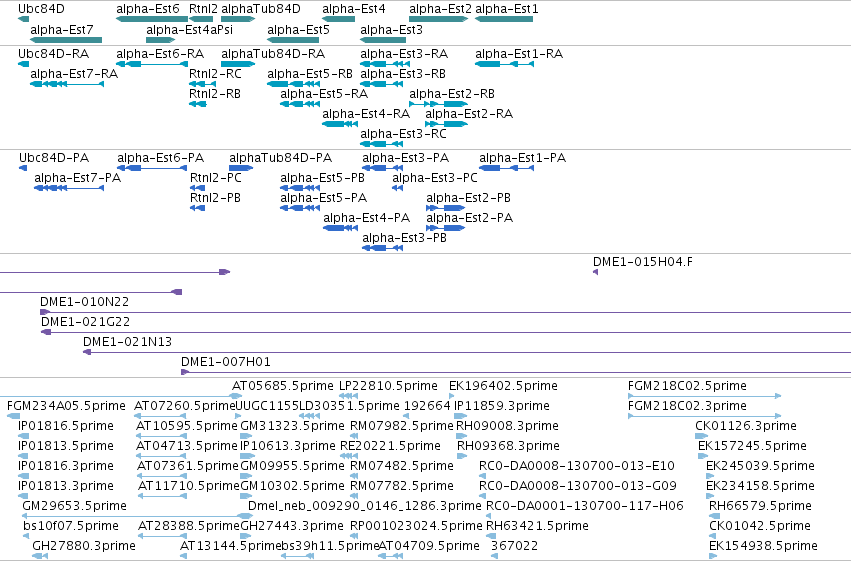This screenshot has width=851, height=561.
Task: Select EST RC0-DA0008-130700-013-E10
Action: (x=482, y=476)
